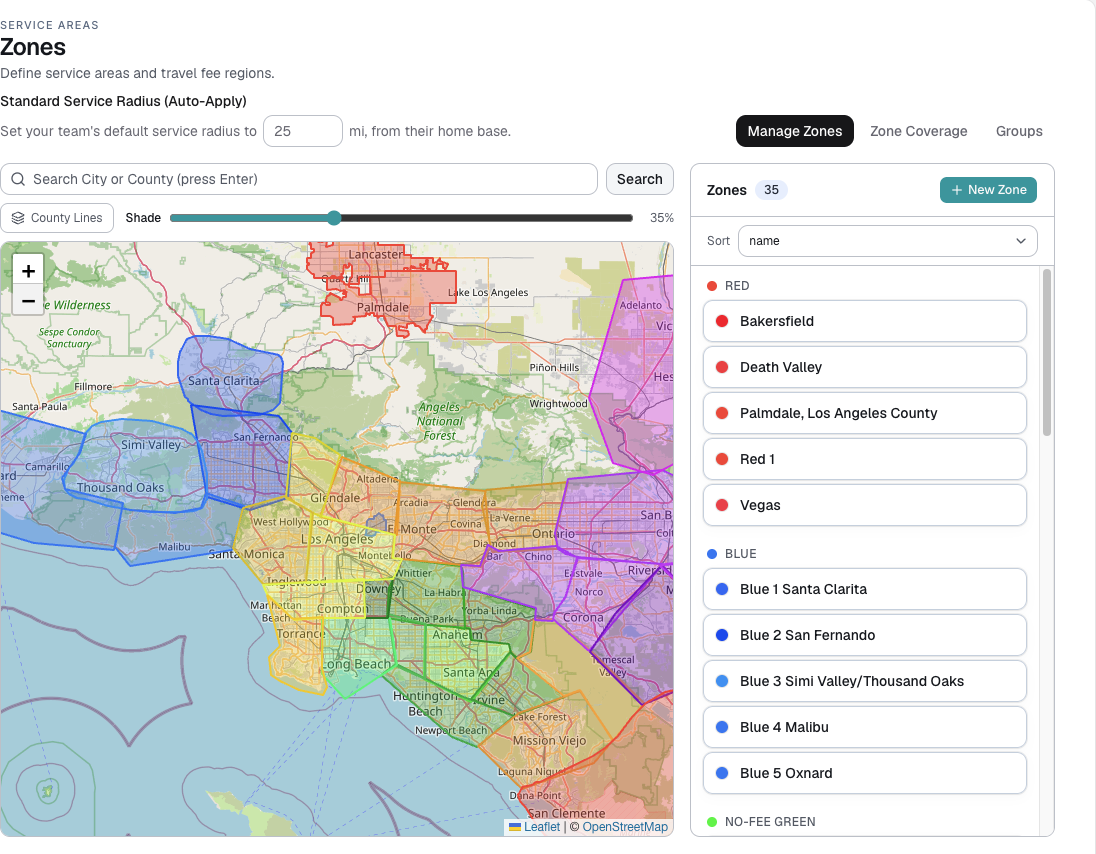Viewport: 1096px width, 854px height.
Task: Zoom in on the map
Action: click(29, 270)
